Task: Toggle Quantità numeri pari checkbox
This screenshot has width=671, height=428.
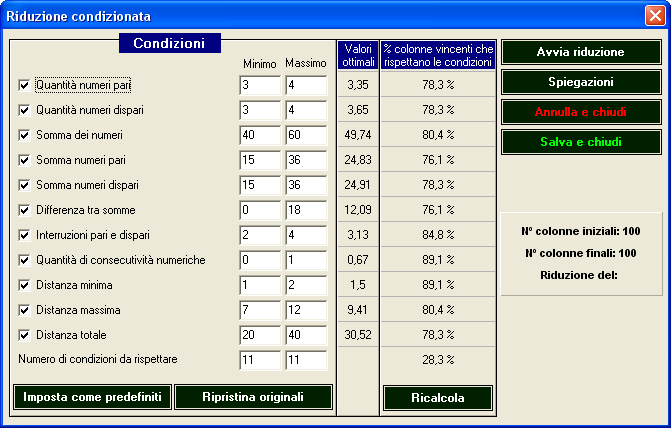Action: coord(25,85)
